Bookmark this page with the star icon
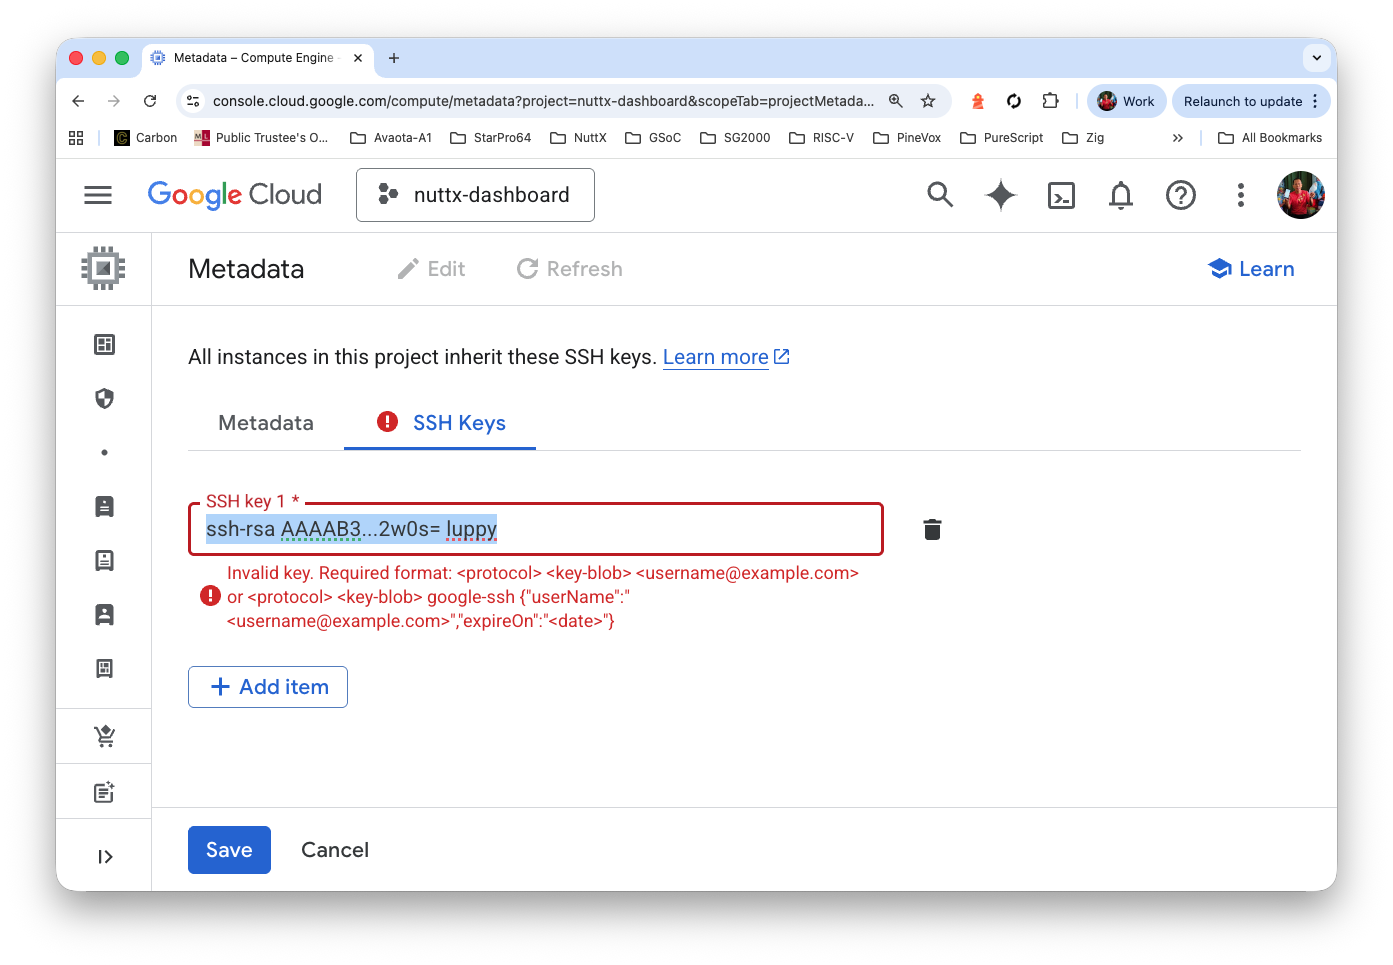The width and height of the screenshot is (1393, 965). click(x=928, y=101)
